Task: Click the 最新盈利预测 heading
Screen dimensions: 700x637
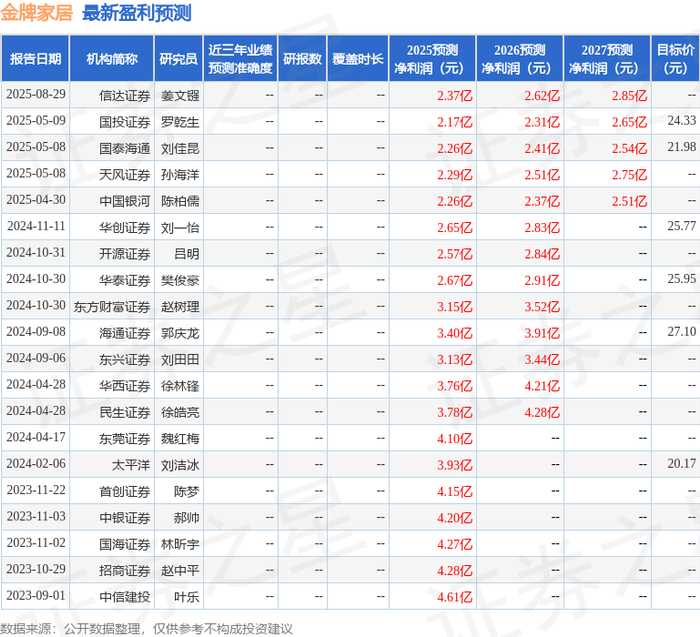Action: point(137,12)
